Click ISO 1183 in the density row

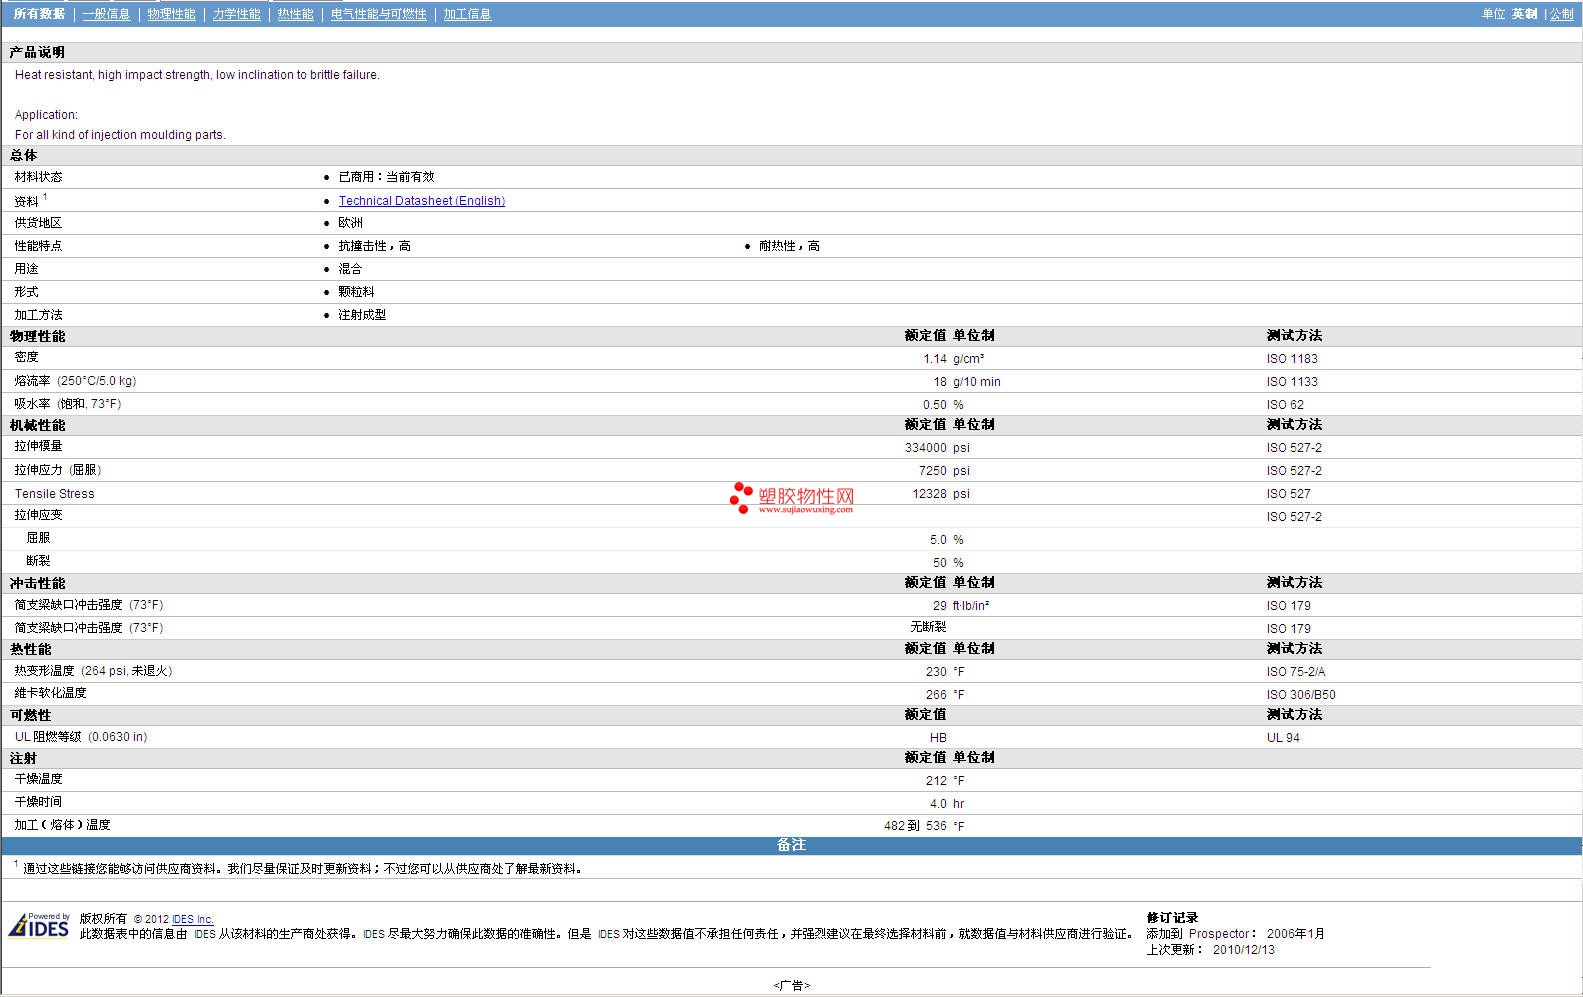click(1292, 359)
